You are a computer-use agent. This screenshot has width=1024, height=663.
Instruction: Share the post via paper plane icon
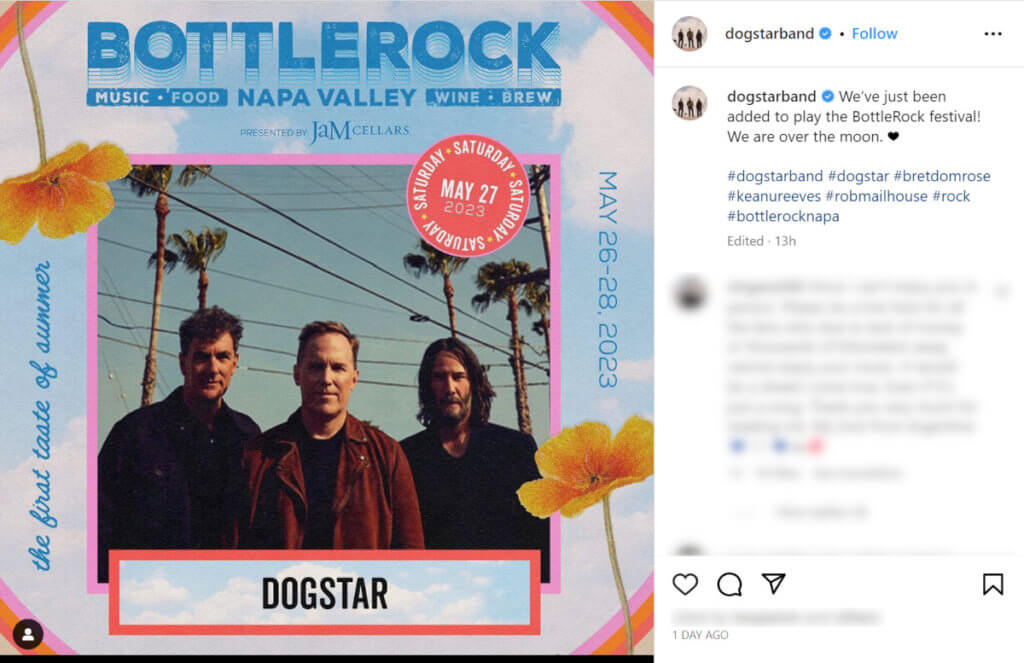(773, 583)
